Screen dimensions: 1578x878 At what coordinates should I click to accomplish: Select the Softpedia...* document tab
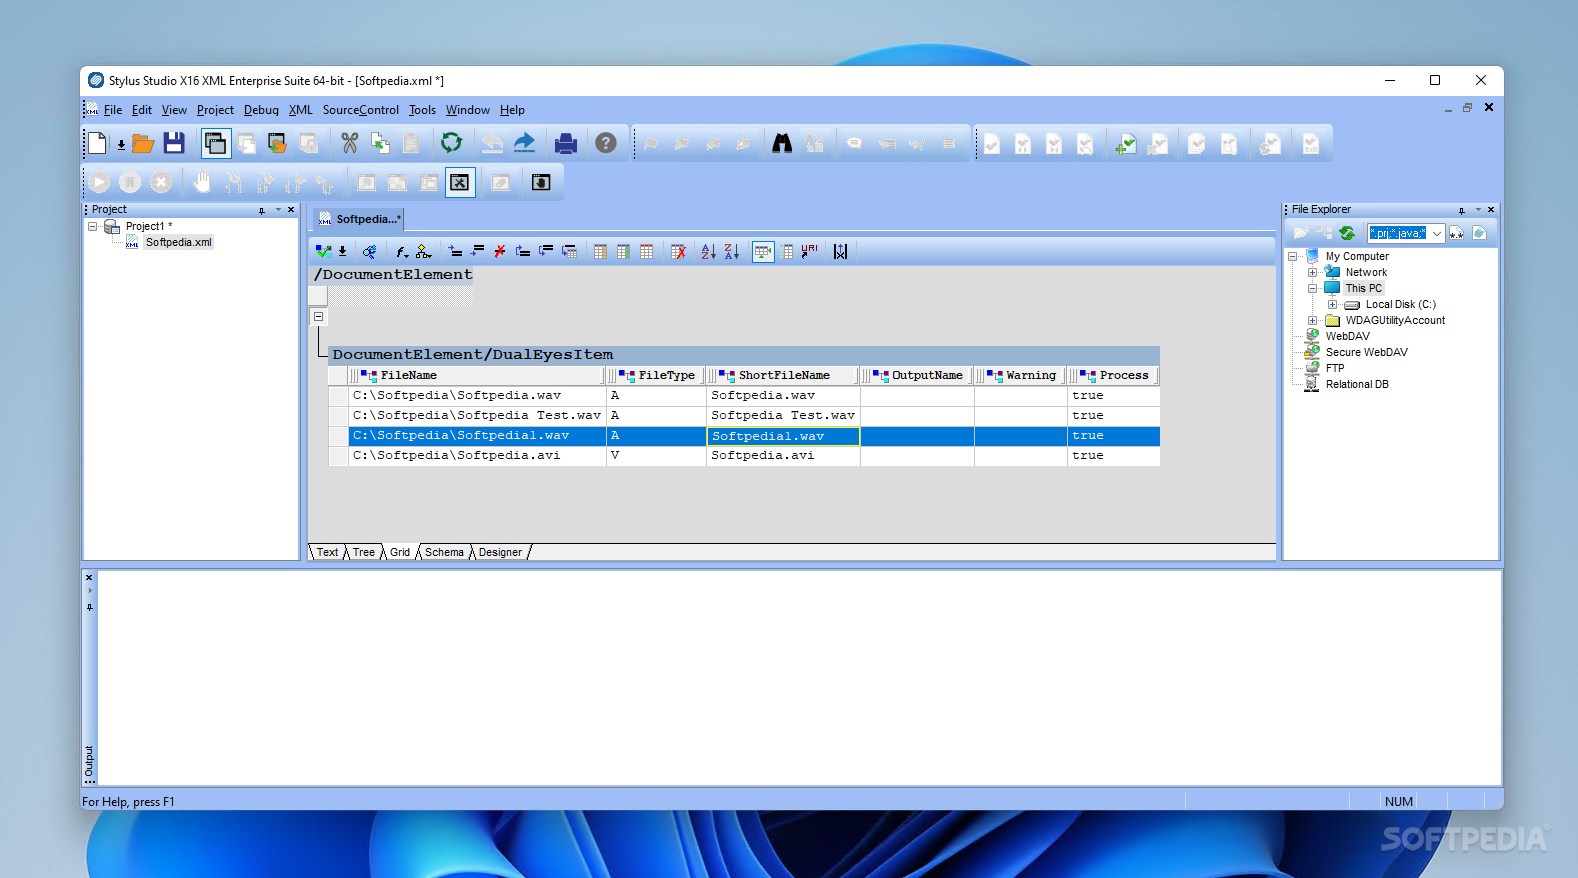(x=359, y=219)
